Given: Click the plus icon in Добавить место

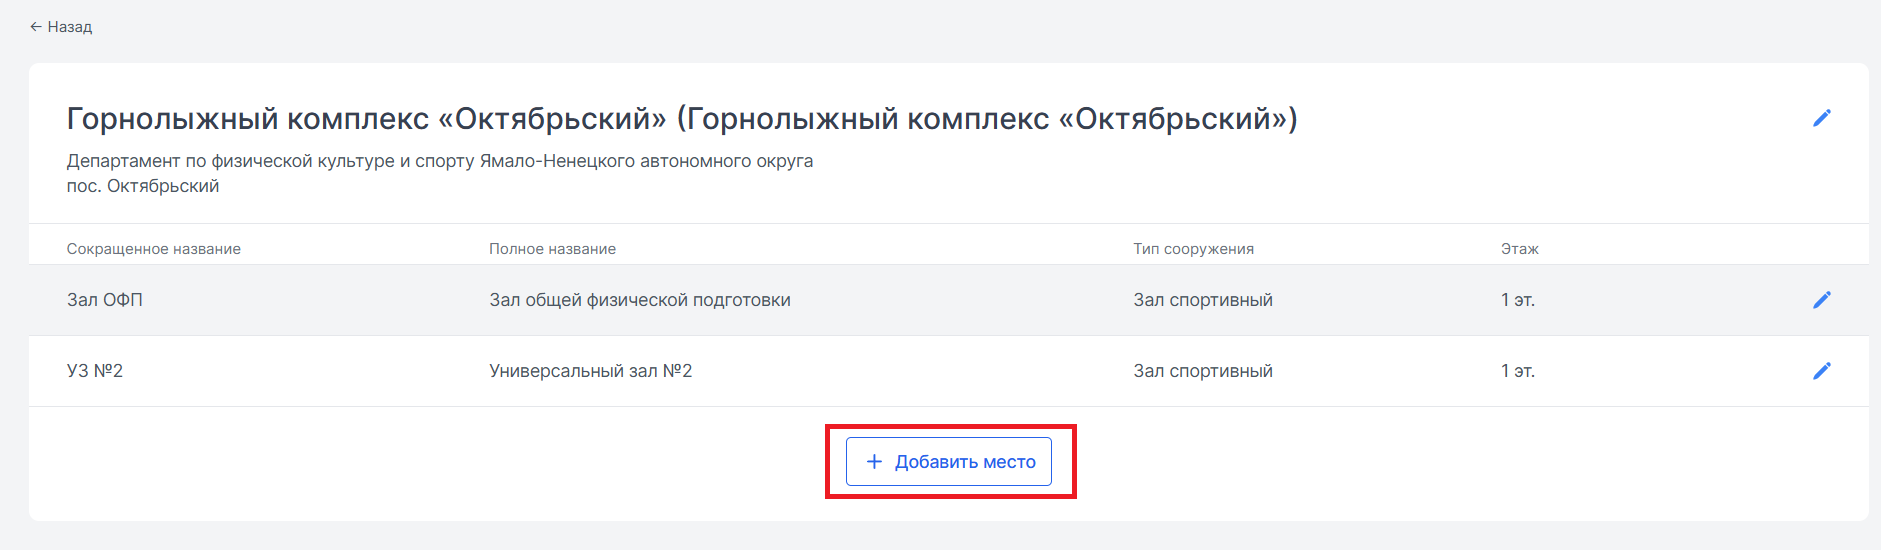Looking at the screenshot, I should 874,462.
